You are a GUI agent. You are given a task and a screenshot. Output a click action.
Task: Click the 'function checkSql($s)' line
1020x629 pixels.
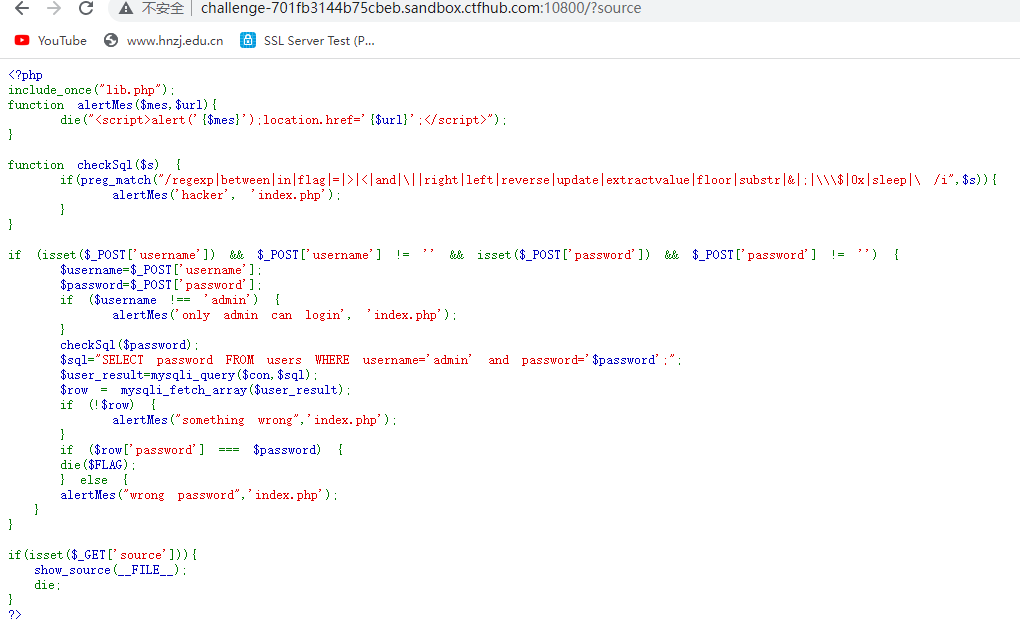(x=94, y=165)
